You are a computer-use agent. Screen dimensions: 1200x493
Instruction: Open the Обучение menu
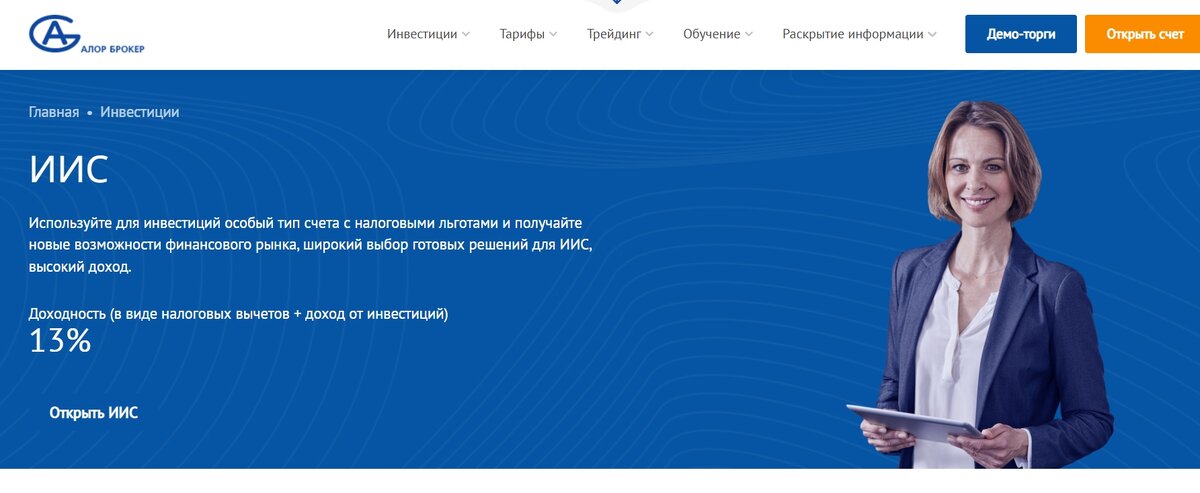click(718, 34)
